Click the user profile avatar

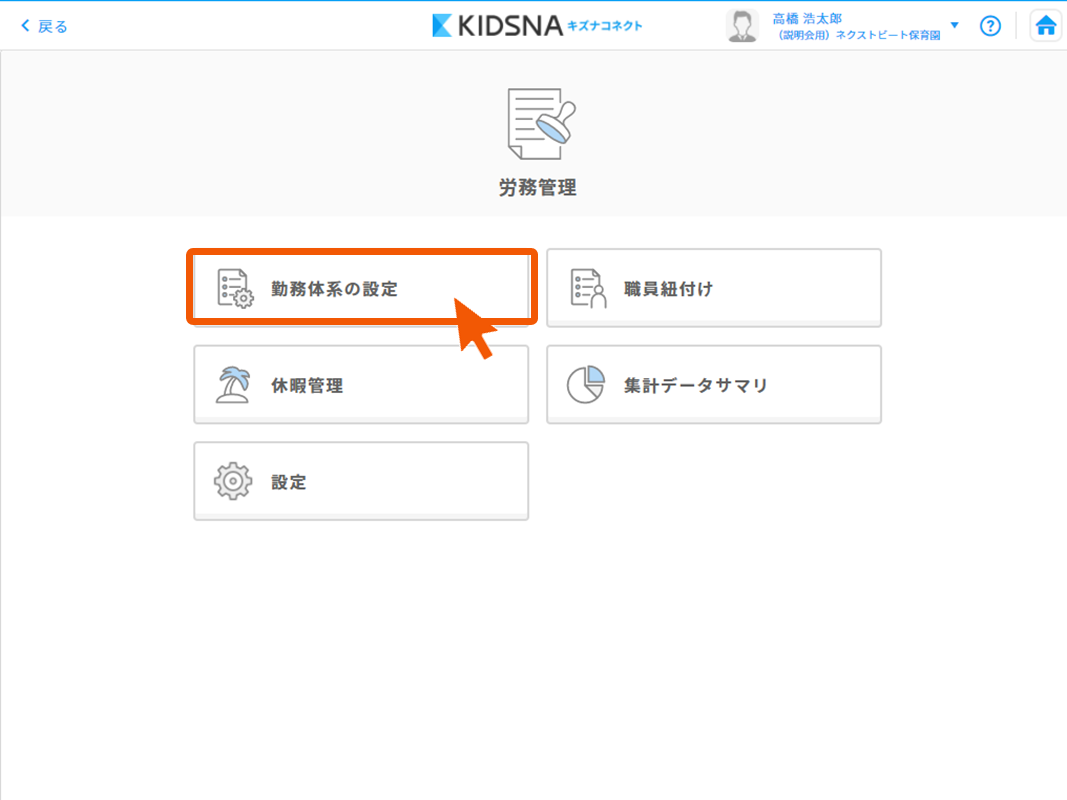(x=742, y=26)
